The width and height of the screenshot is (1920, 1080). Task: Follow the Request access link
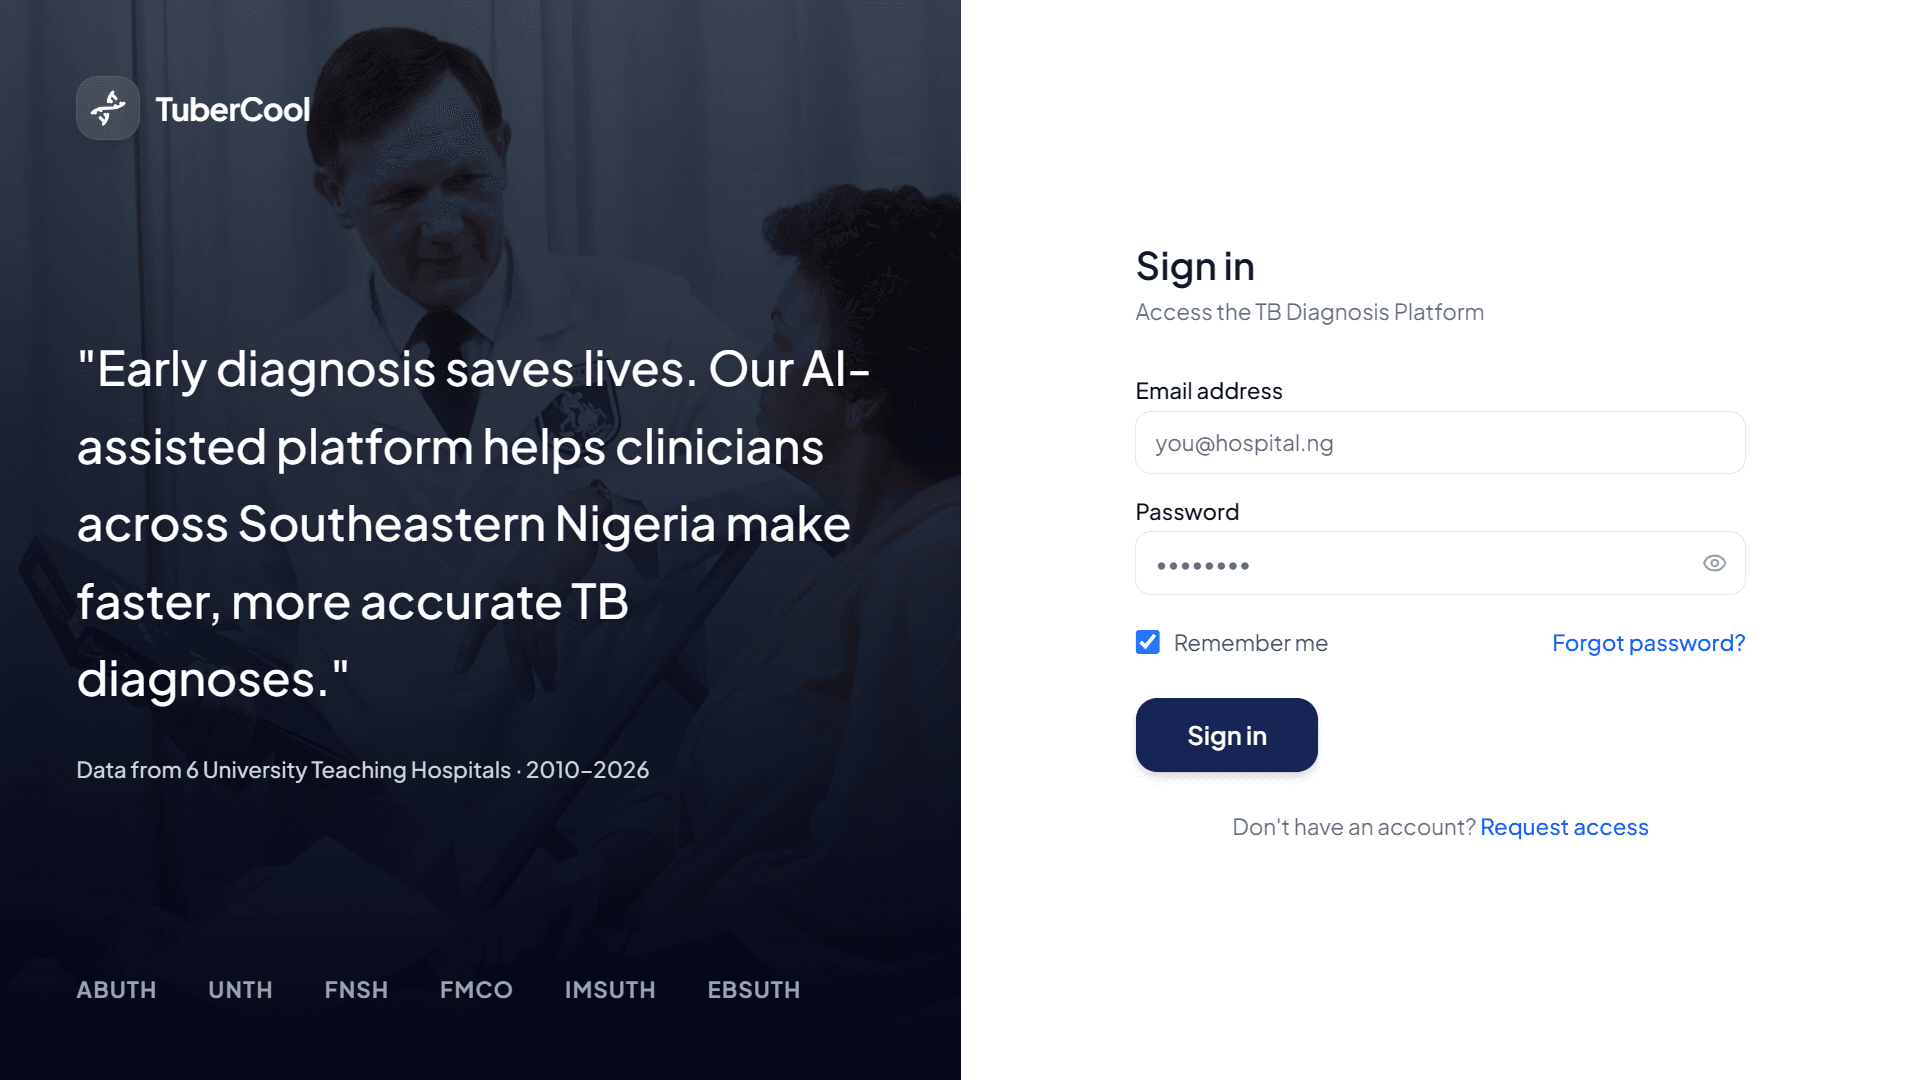click(1564, 827)
